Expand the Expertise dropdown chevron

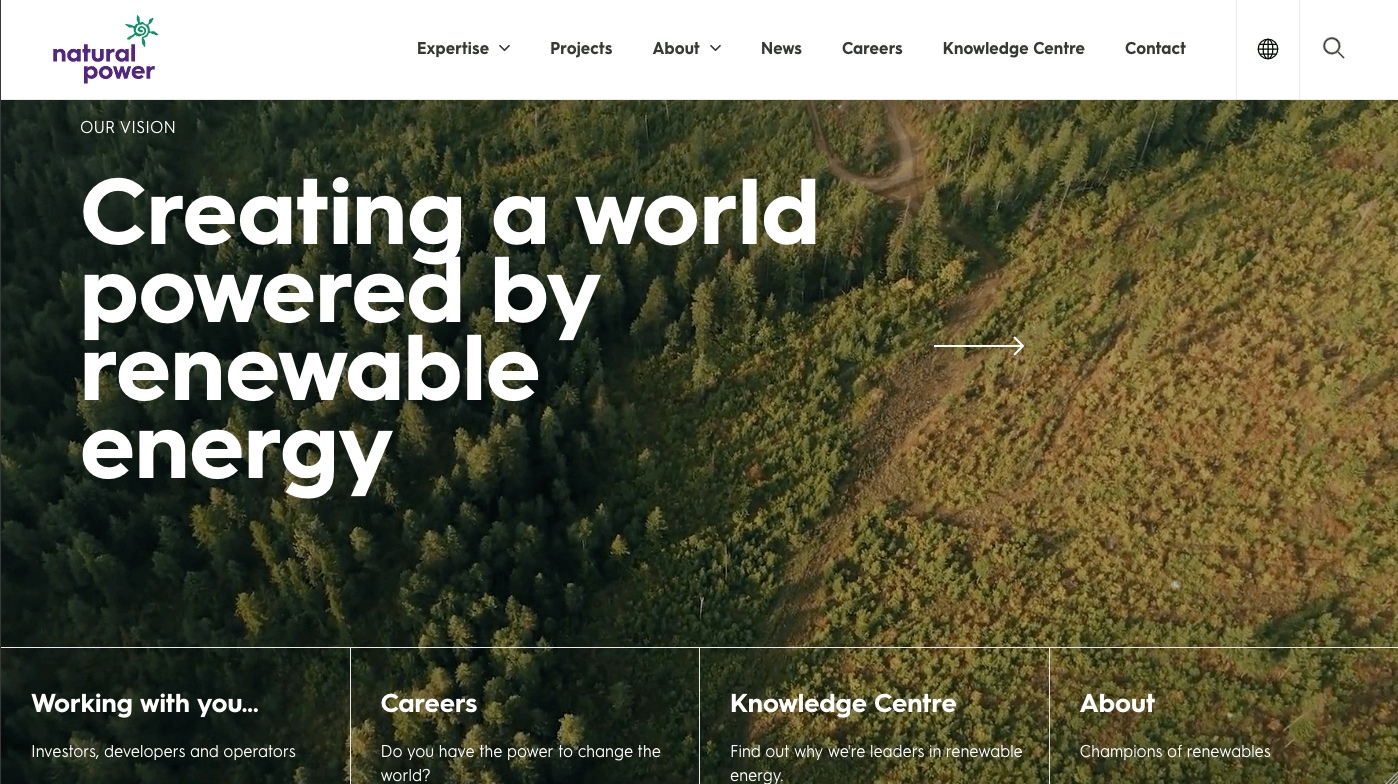pyautogui.click(x=505, y=48)
